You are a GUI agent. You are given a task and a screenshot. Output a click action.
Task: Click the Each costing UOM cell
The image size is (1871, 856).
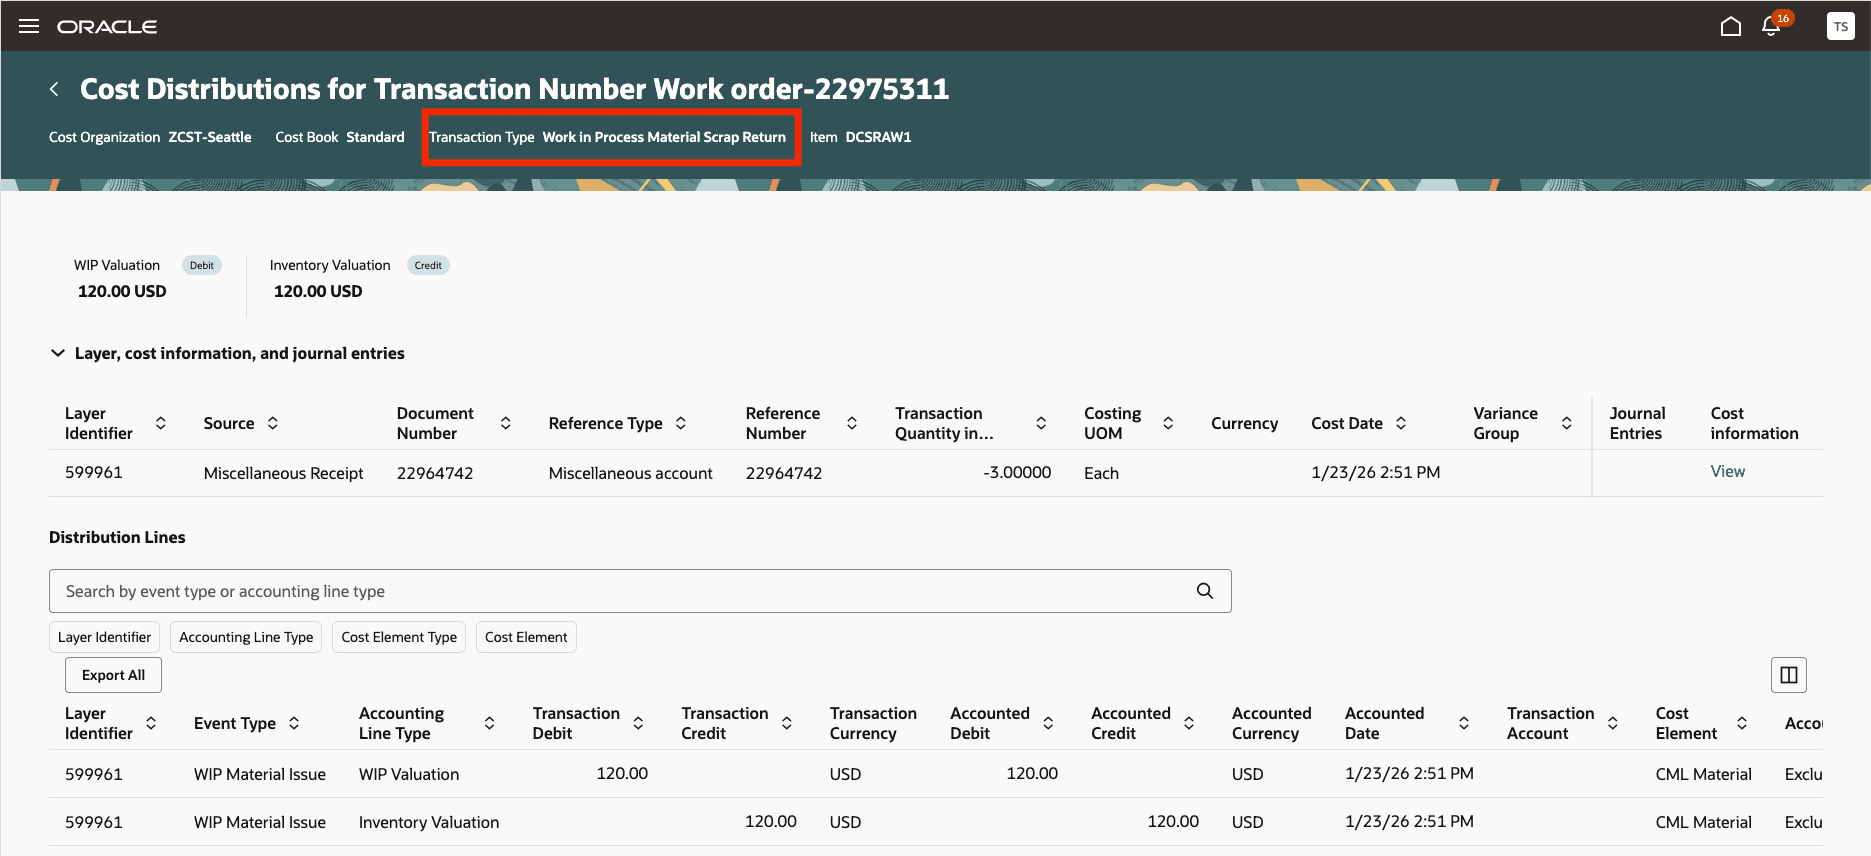point(1101,473)
